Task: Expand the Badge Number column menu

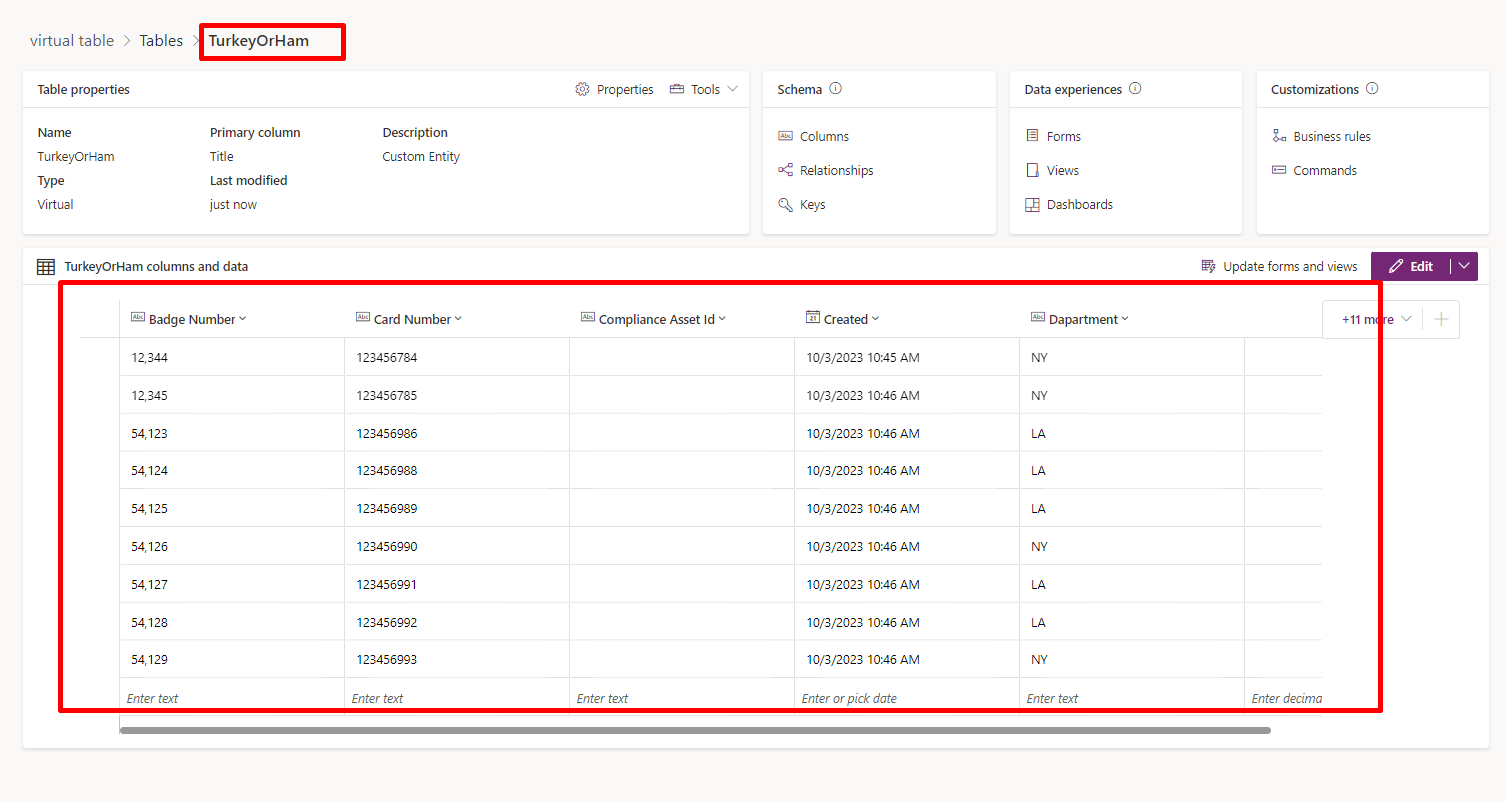Action: pyautogui.click(x=243, y=319)
